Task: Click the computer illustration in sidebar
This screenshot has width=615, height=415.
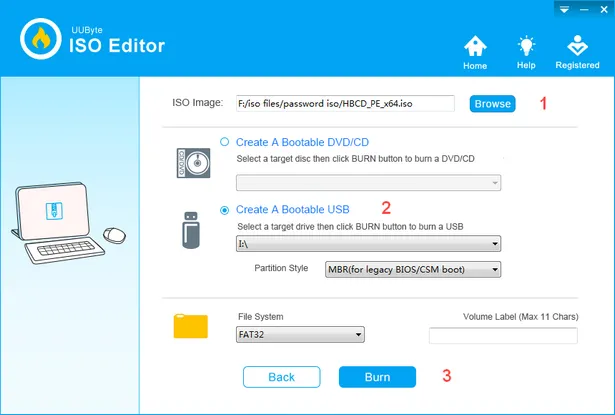Action: [68, 222]
